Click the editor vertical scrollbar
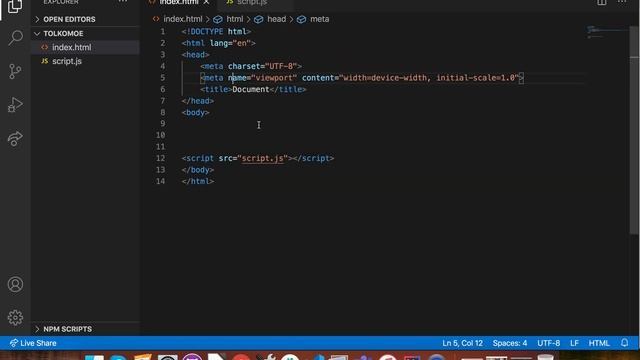The image size is (640, 360). click(x=634, y=131)
